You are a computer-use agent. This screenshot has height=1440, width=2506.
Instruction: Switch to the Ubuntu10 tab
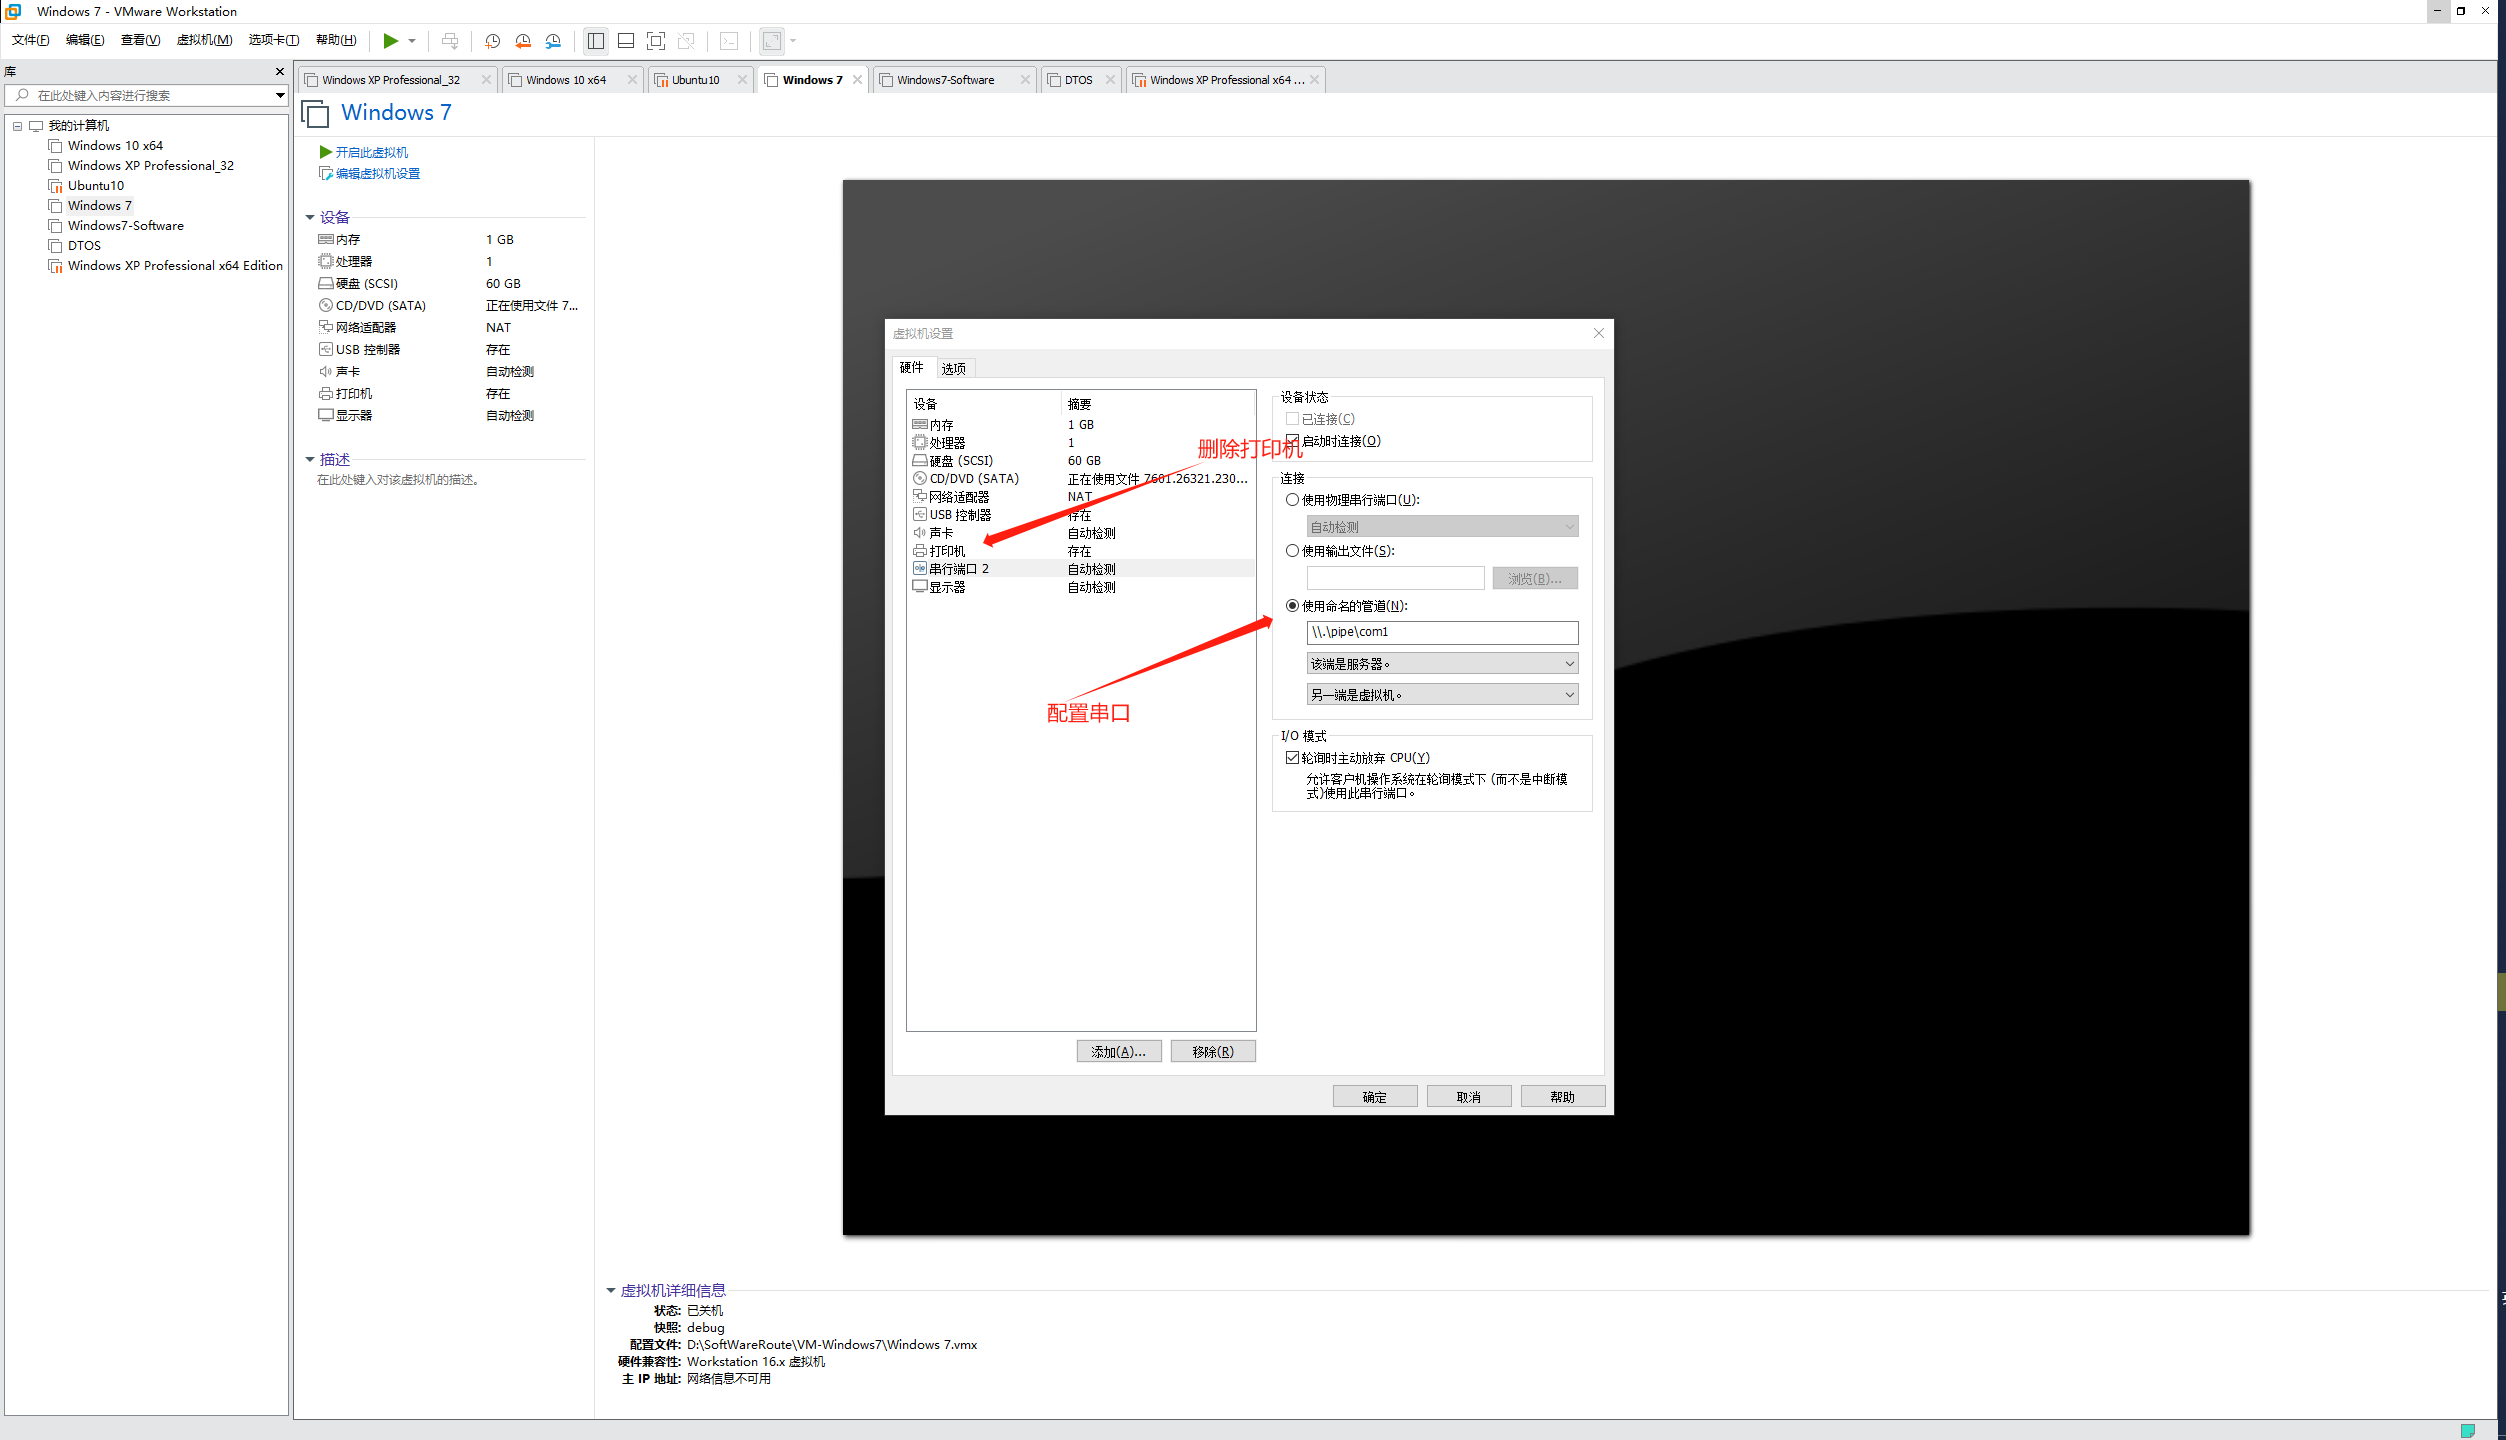(695, 80)
